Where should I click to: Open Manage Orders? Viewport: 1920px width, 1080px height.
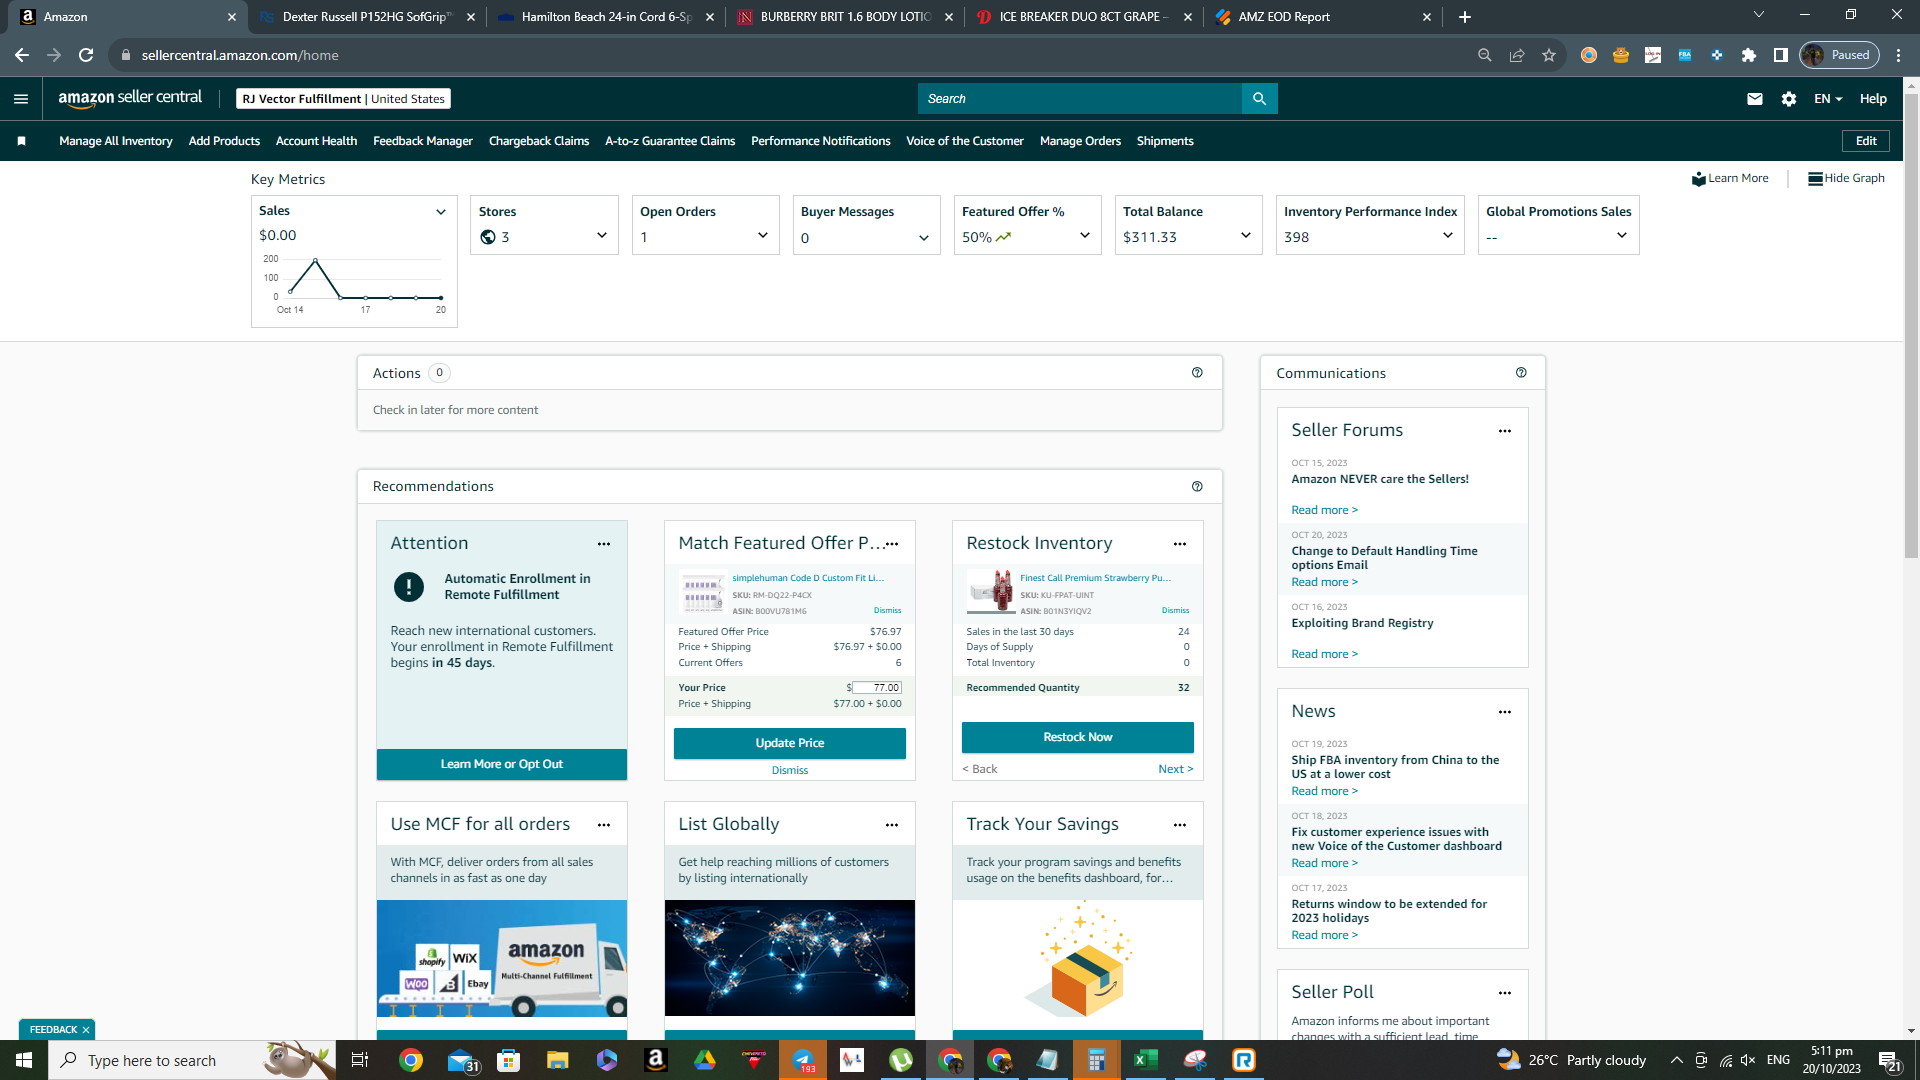tap(1080, 141)
